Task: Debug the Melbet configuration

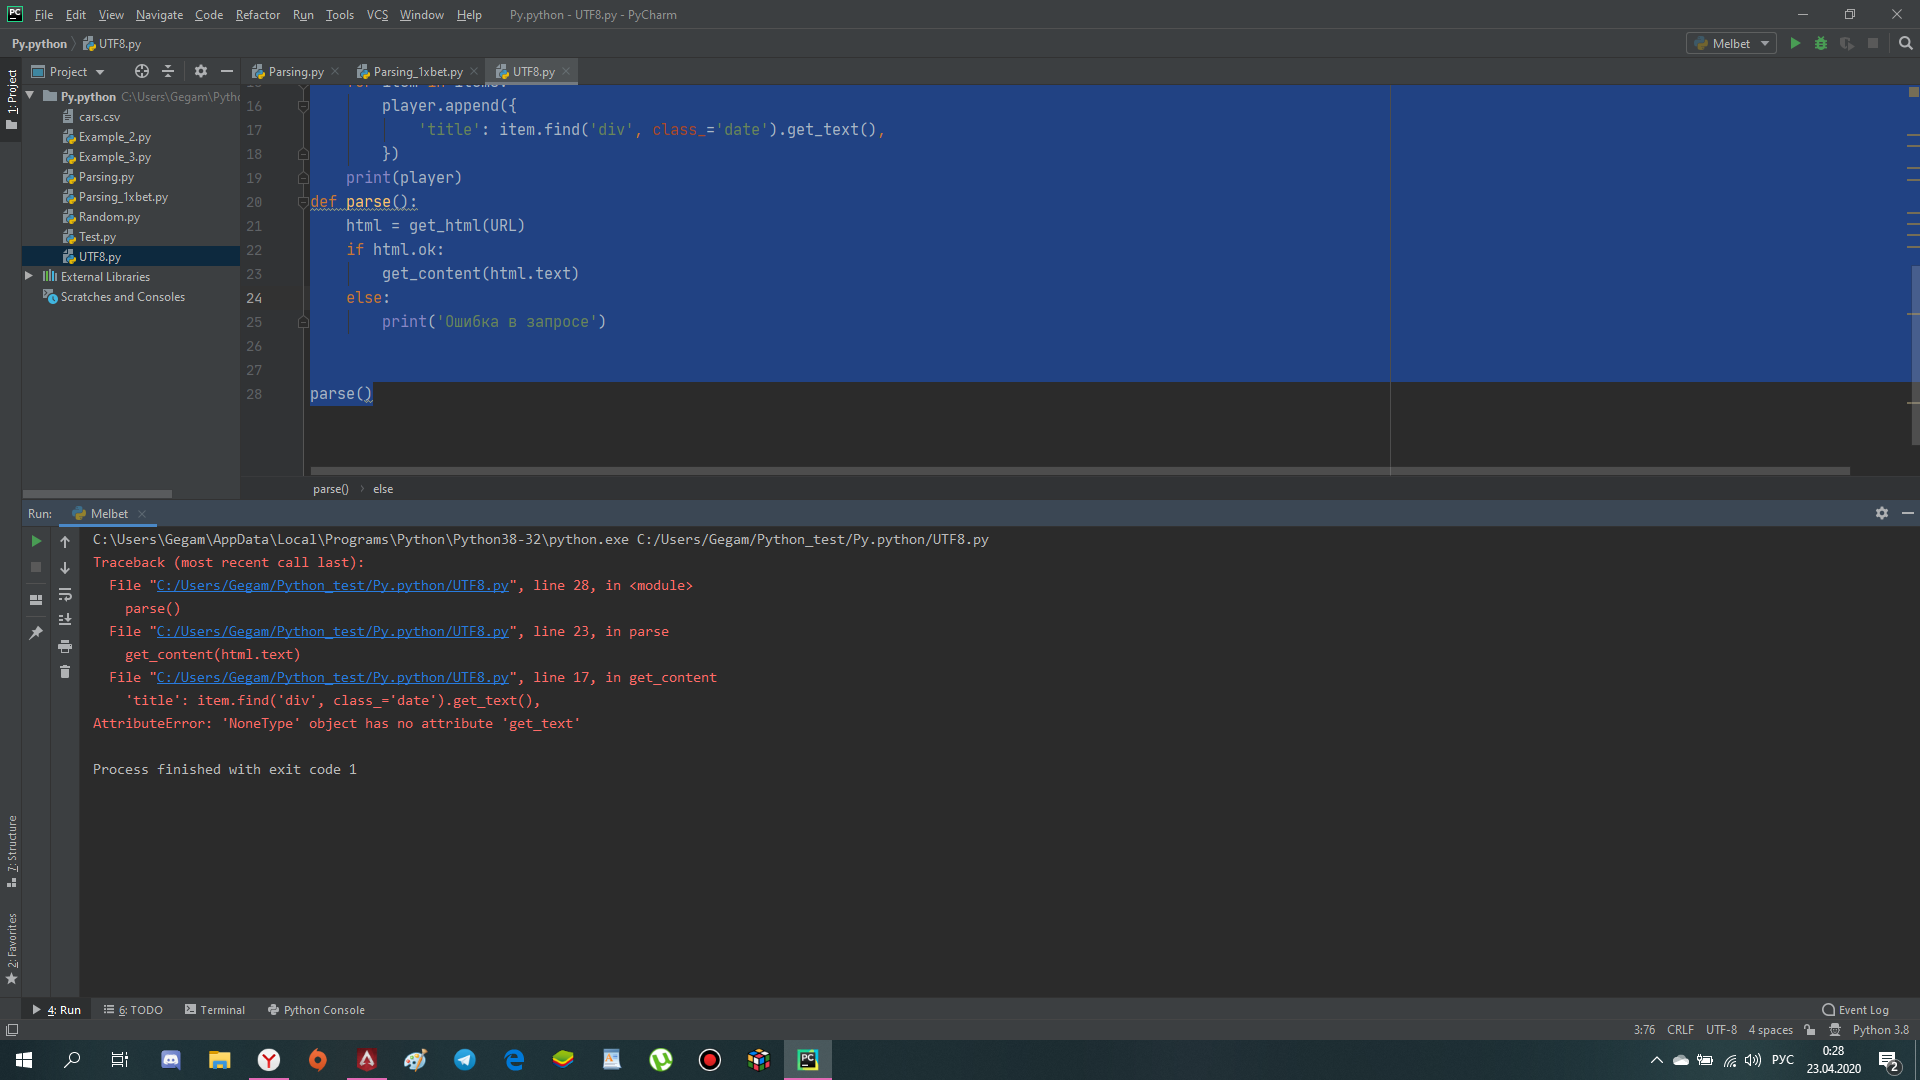Action: (1821, 44)
